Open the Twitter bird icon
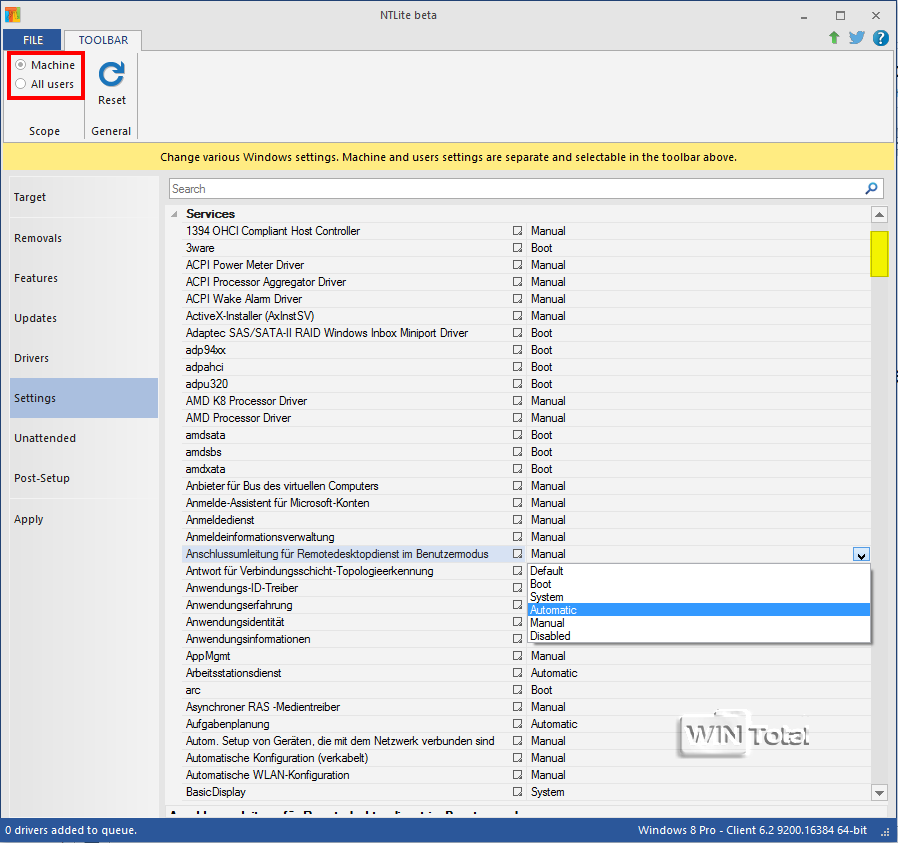Image resolution: width=898 pixels, height=843 pixels. click(857, 38)
